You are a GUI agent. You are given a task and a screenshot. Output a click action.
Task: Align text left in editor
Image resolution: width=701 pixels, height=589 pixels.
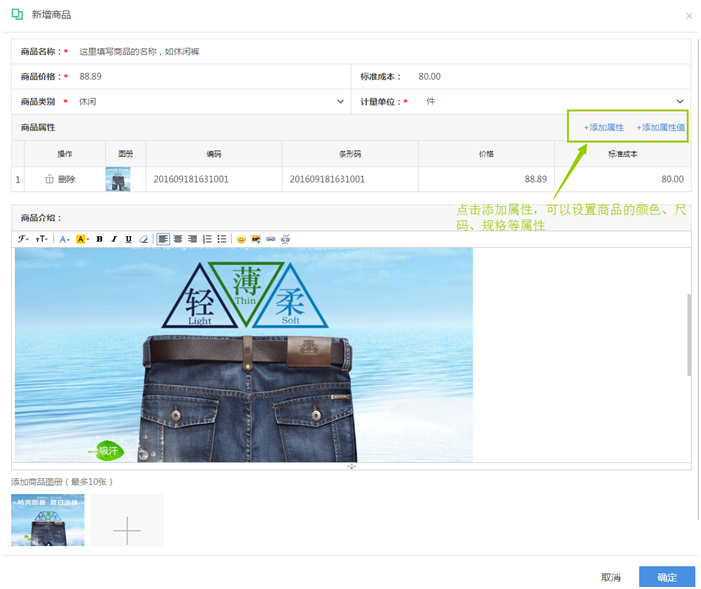(163, 239)
